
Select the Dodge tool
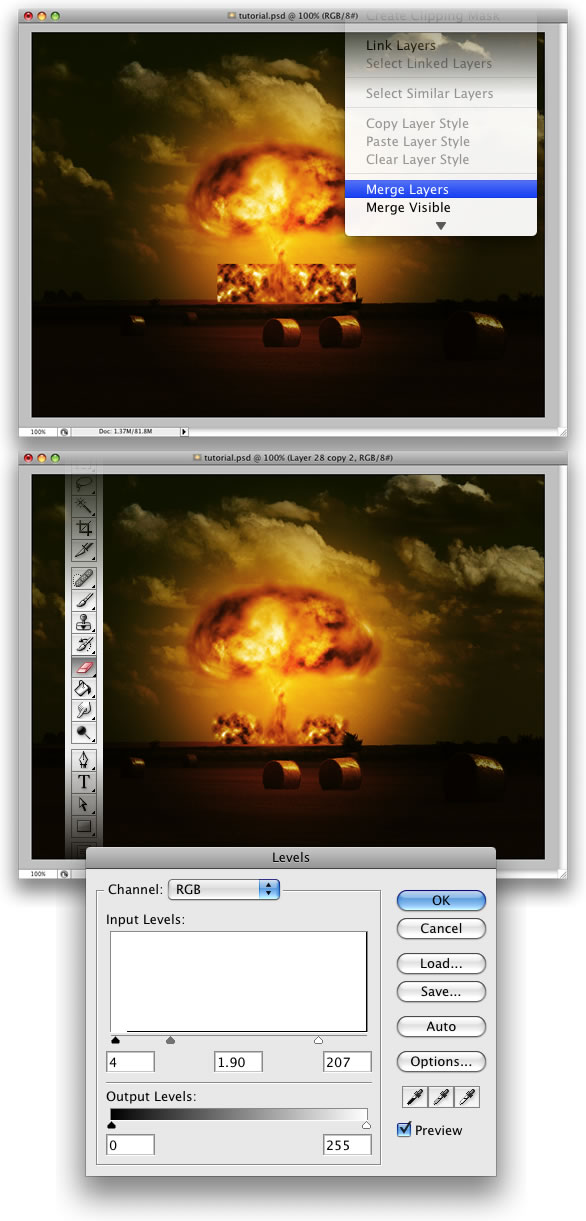pos(85,732)
